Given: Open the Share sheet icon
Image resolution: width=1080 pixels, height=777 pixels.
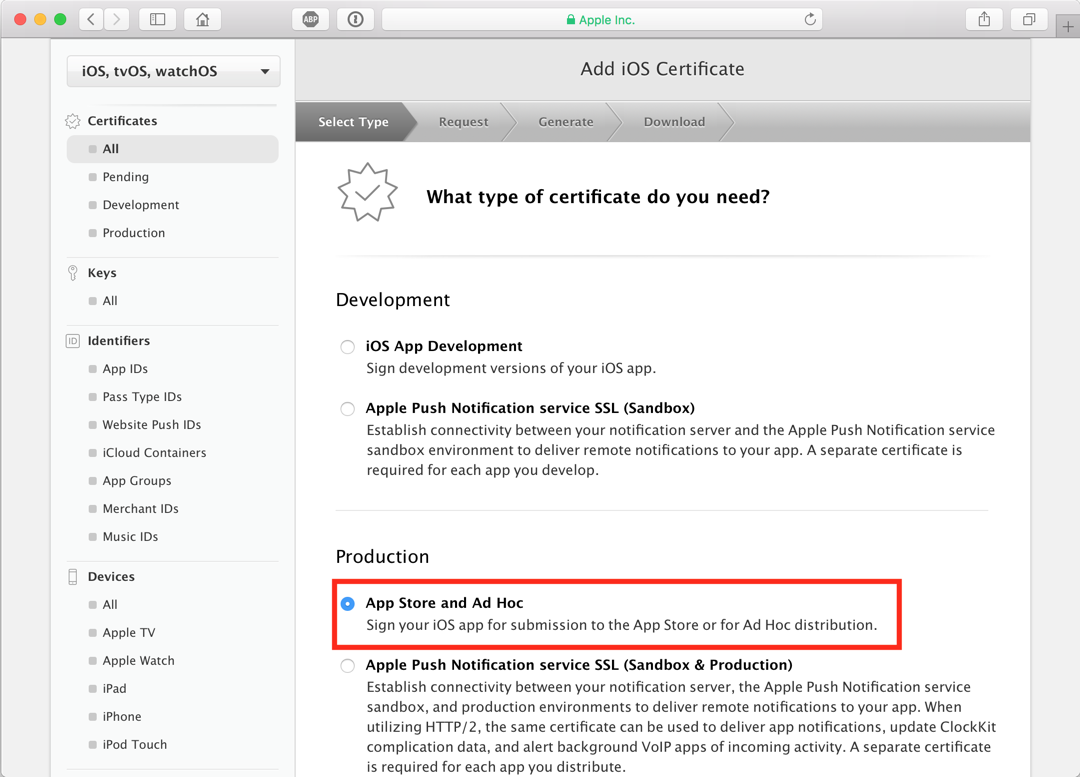Looking at the screenshot, I should [984, 19].
